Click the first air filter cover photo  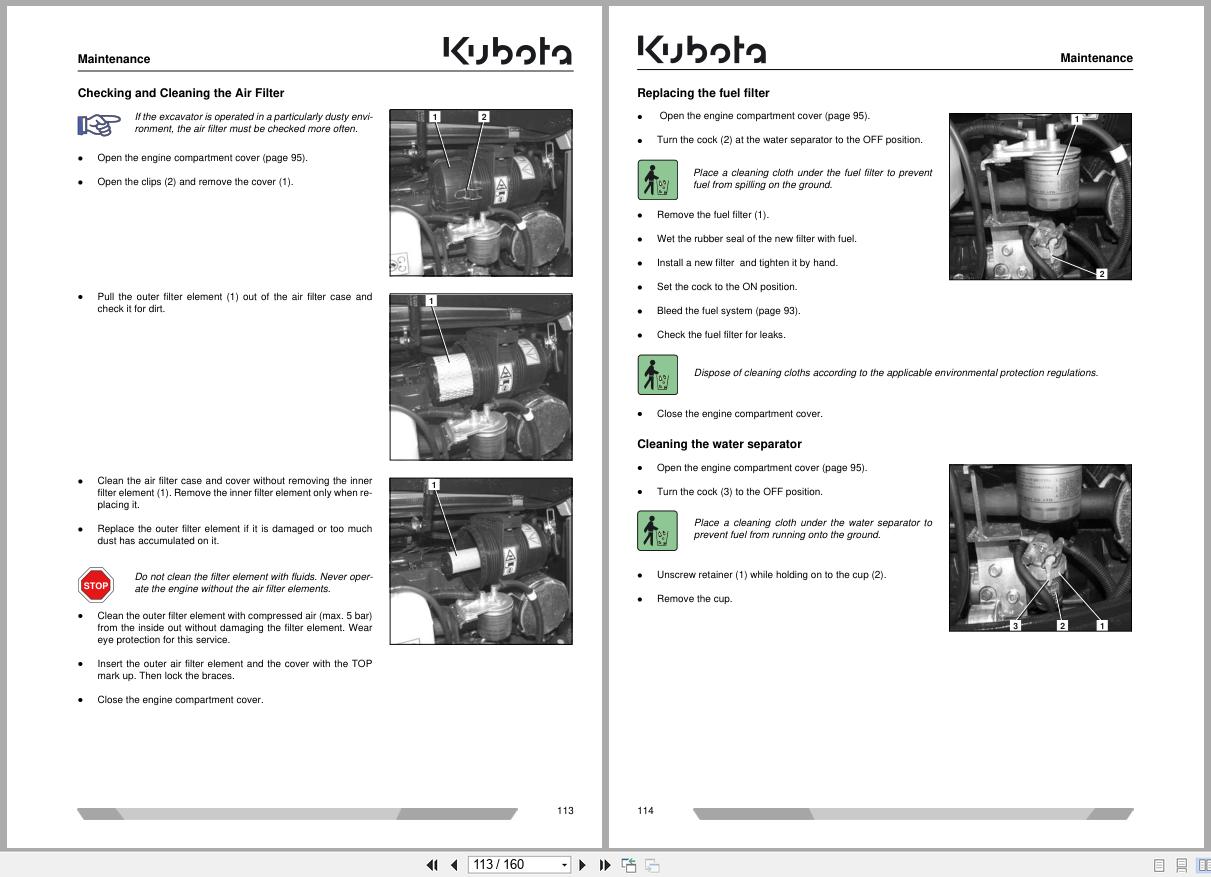coord(481,193)
